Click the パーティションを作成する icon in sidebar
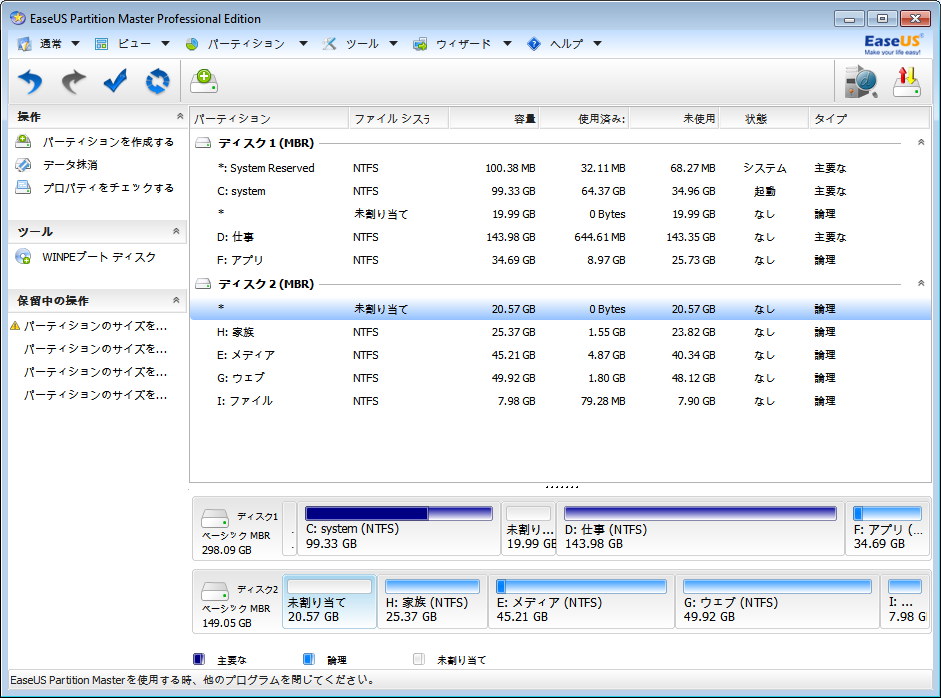This screenshot has width=941, height=698. 23,142
